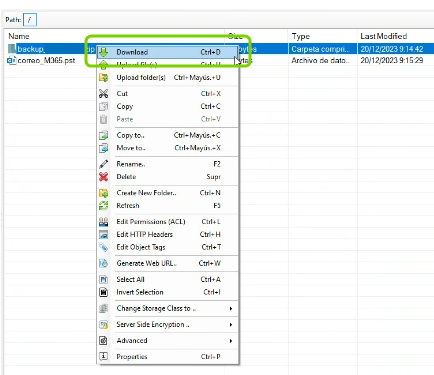Choose Download from the context menu
Image resolution: width=434 pixels, height=375 pixels.
click(168, 52)
